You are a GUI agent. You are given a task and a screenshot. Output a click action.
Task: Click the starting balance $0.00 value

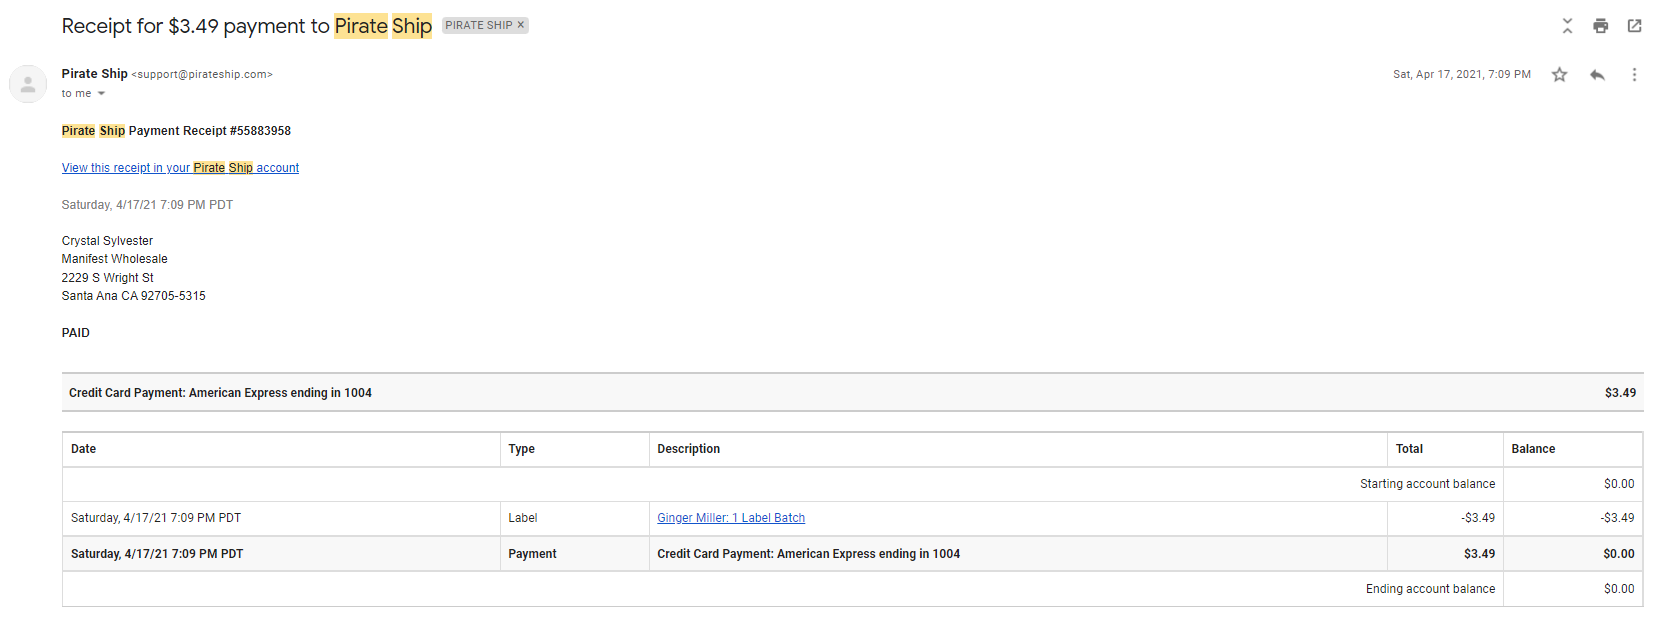tap(1619, 484)
